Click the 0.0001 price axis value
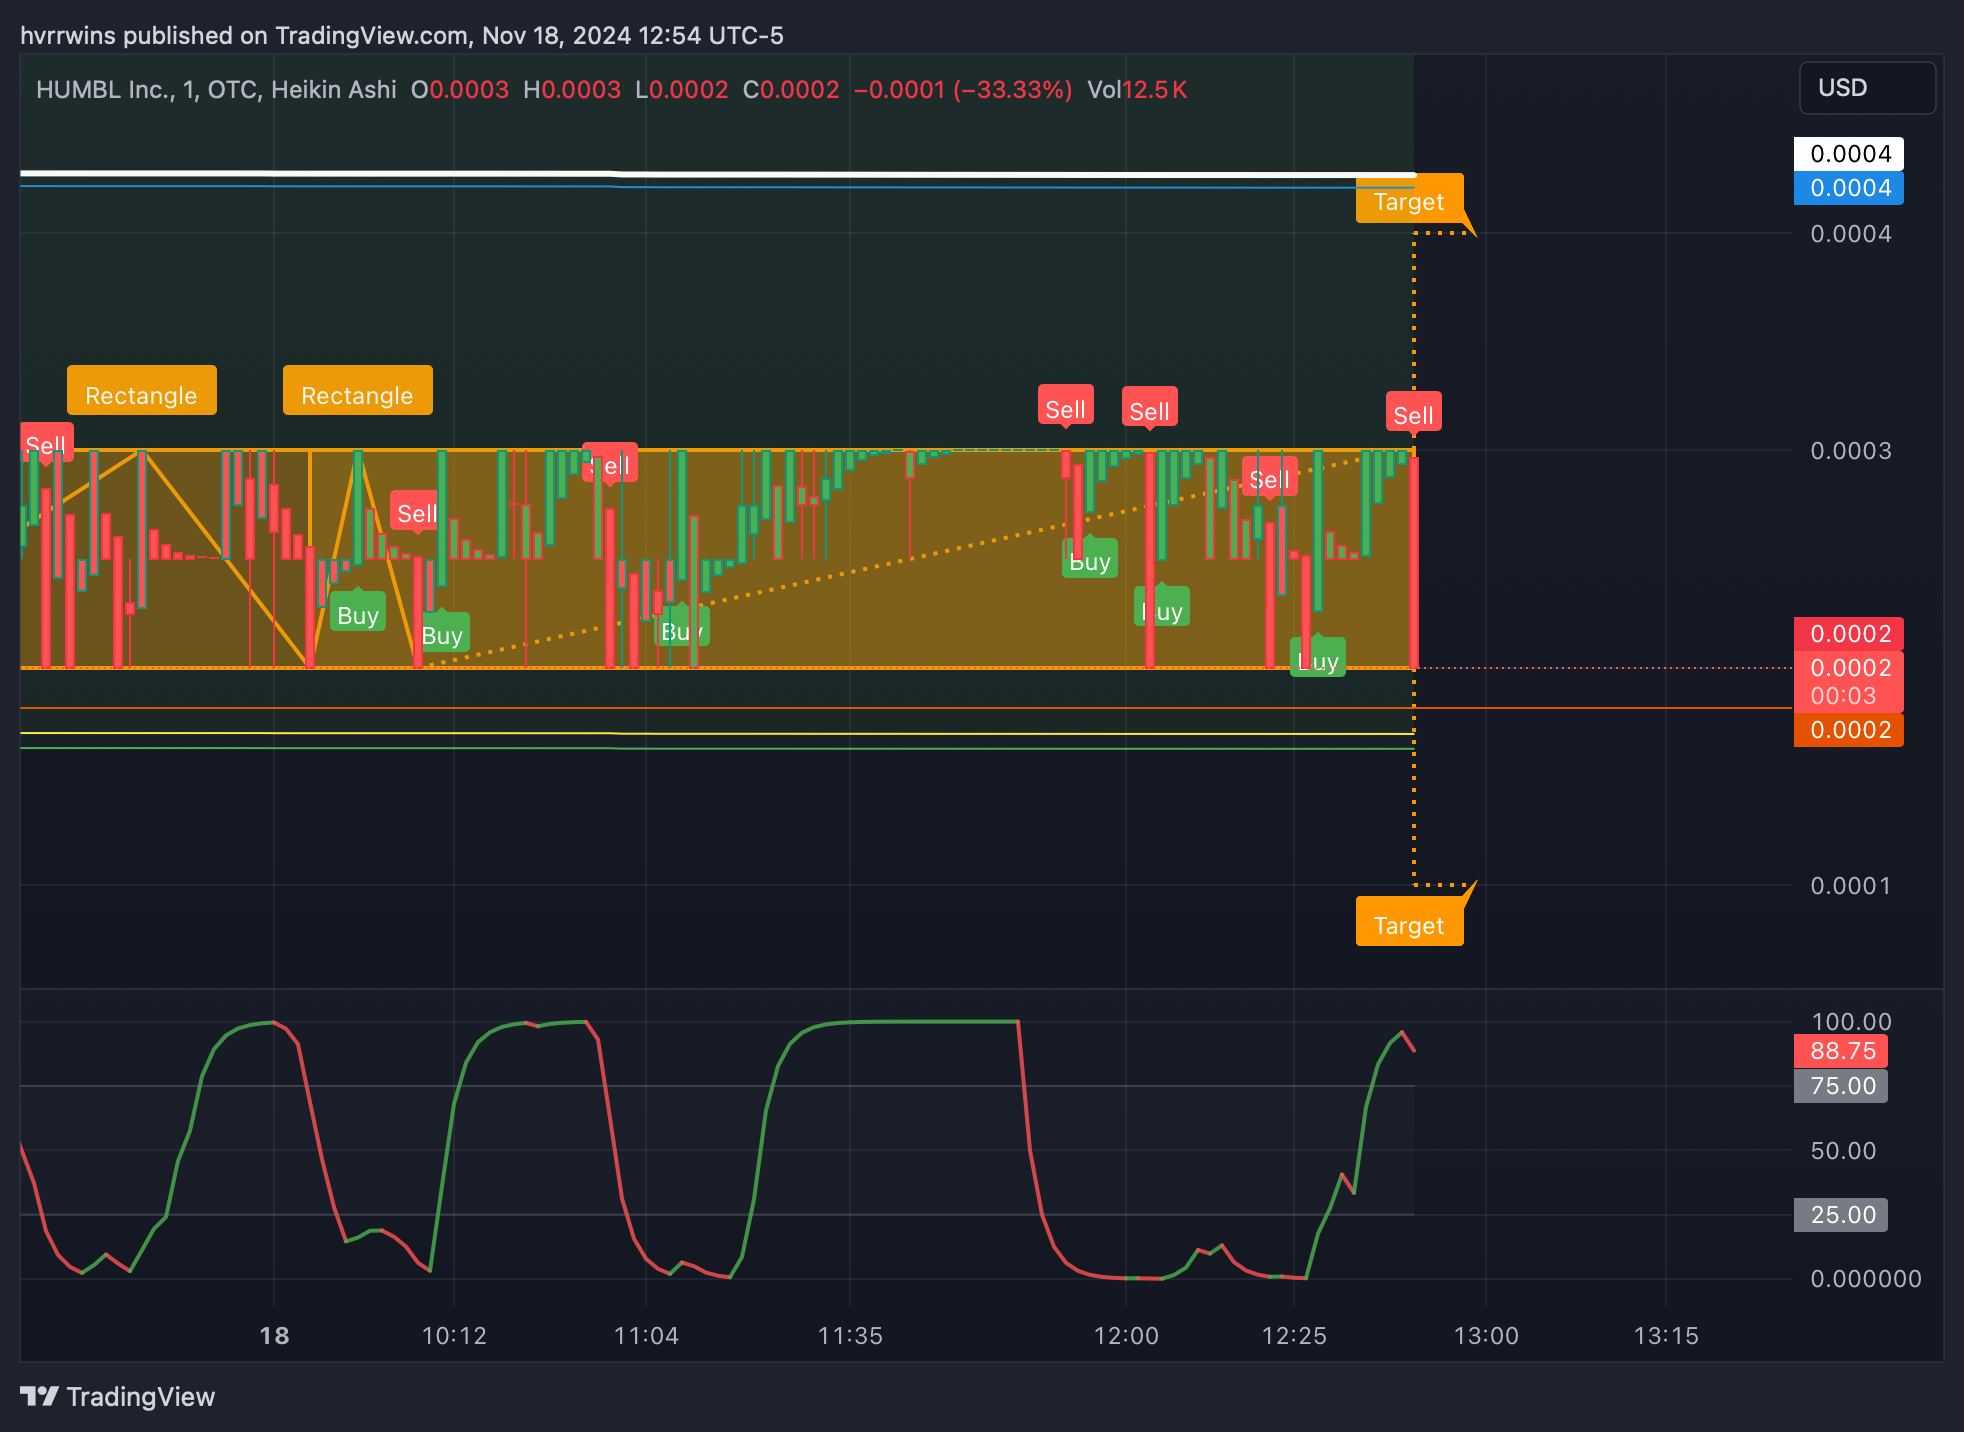 1851,886
